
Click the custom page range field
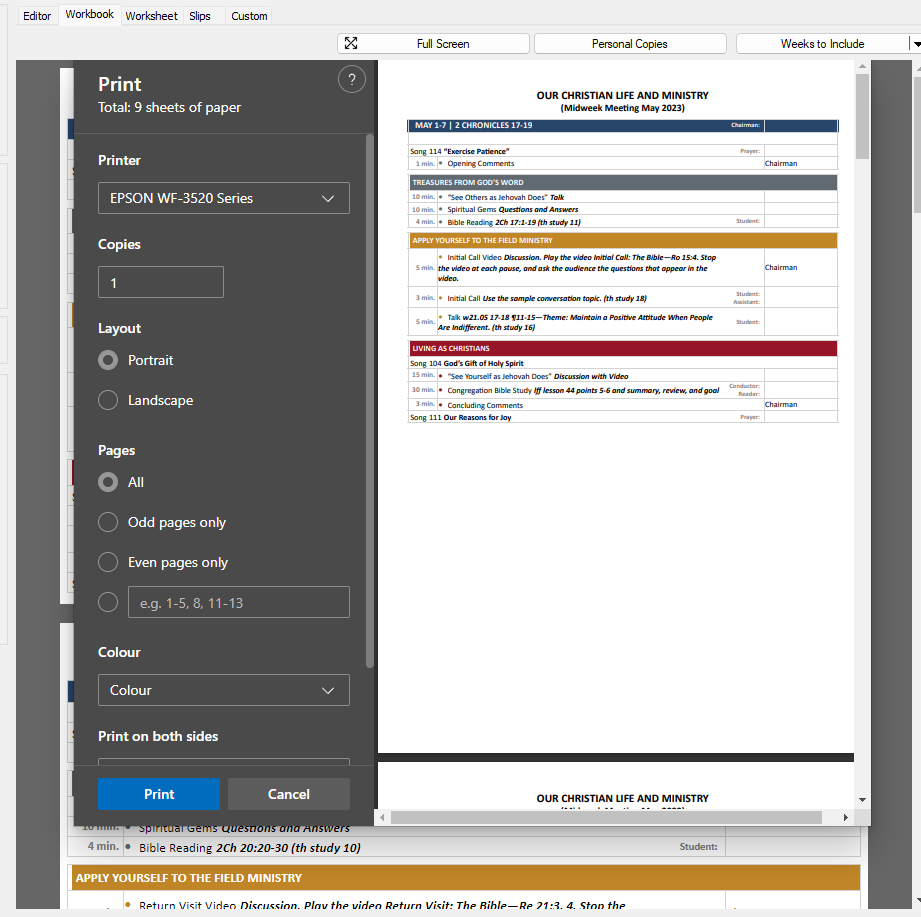coord(238,602)
